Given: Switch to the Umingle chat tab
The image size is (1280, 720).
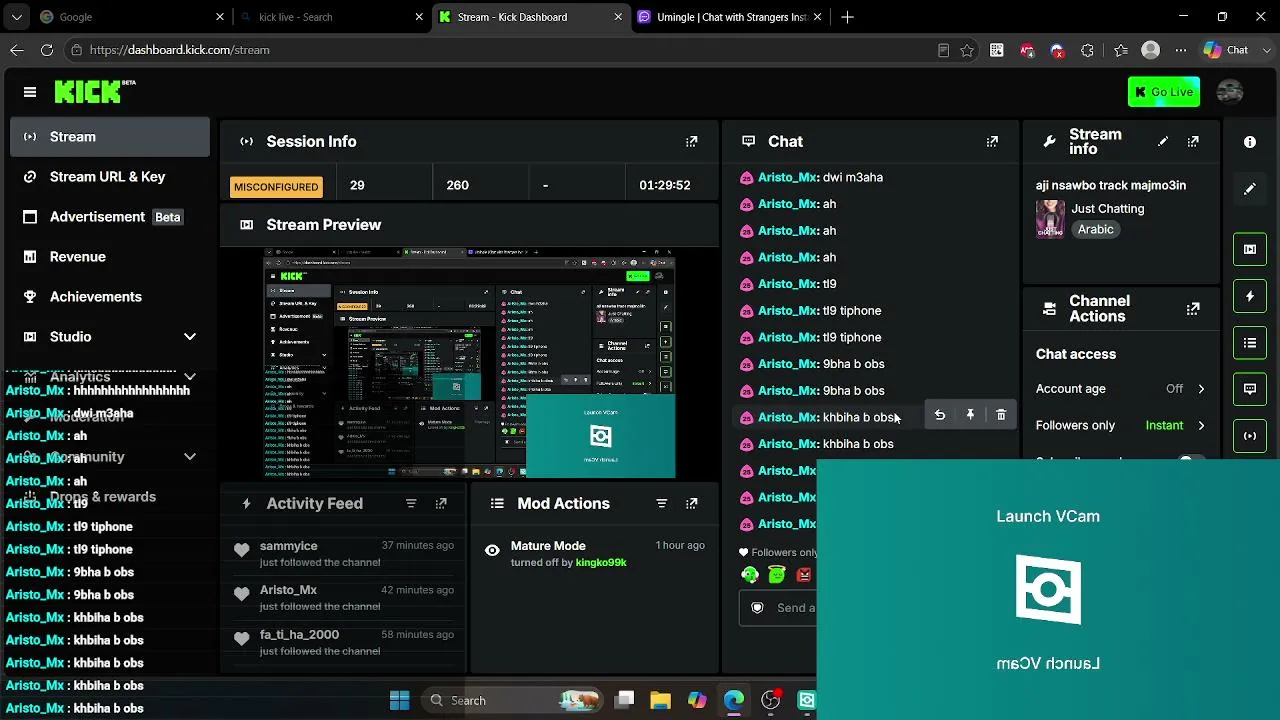Looking at the screenshot, I should coord(729,17).
